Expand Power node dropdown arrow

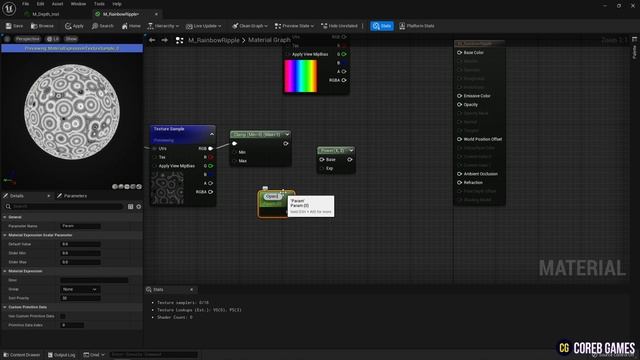[x=351, y=151]
